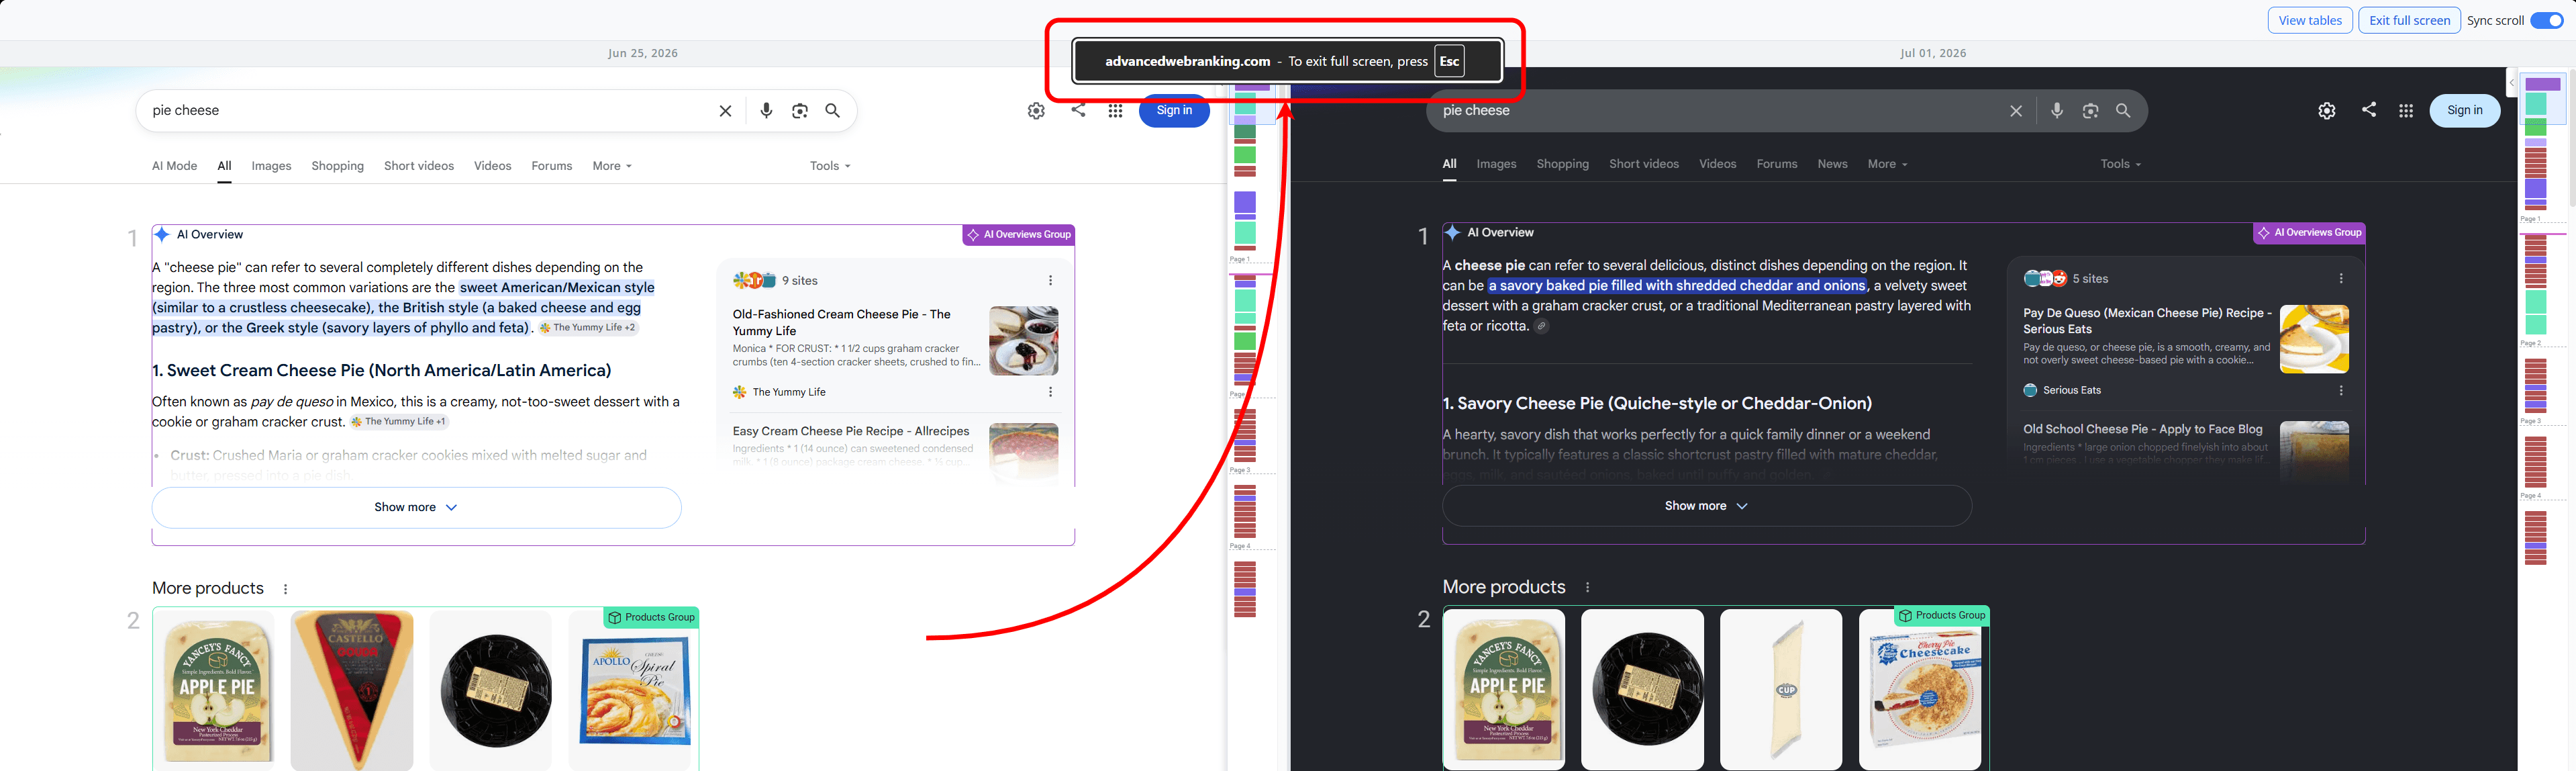The width and height of the screenshot is (2576, 771).
Task: Open Short videos tab in right pane
Action: coord(1644,164)
